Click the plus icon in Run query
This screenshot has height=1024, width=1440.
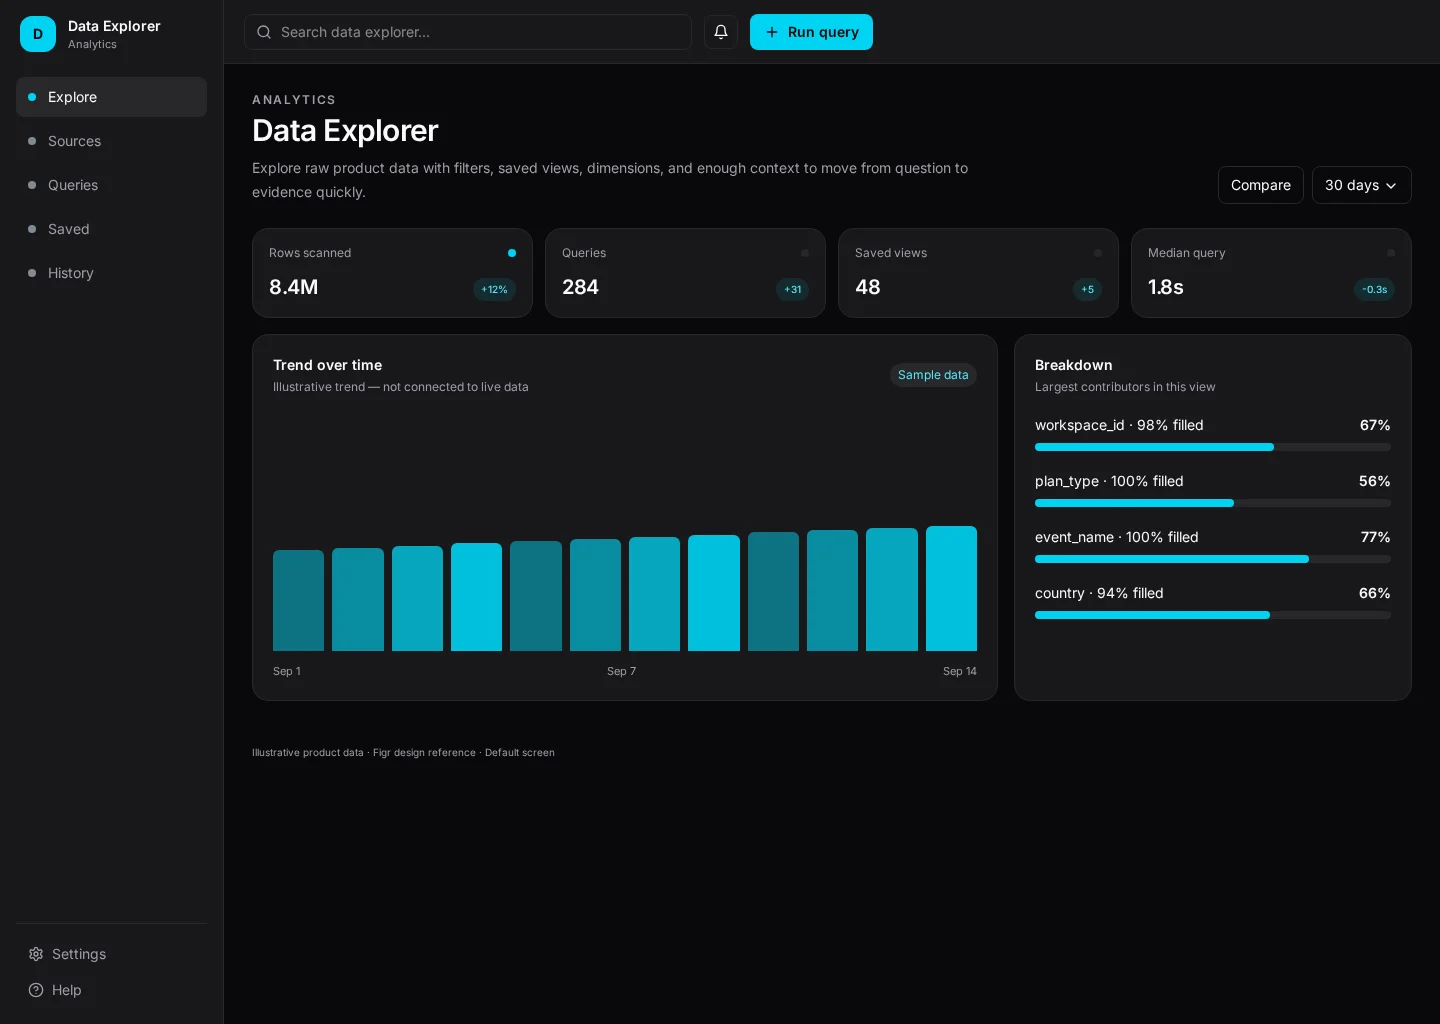(x=772, y=32)
